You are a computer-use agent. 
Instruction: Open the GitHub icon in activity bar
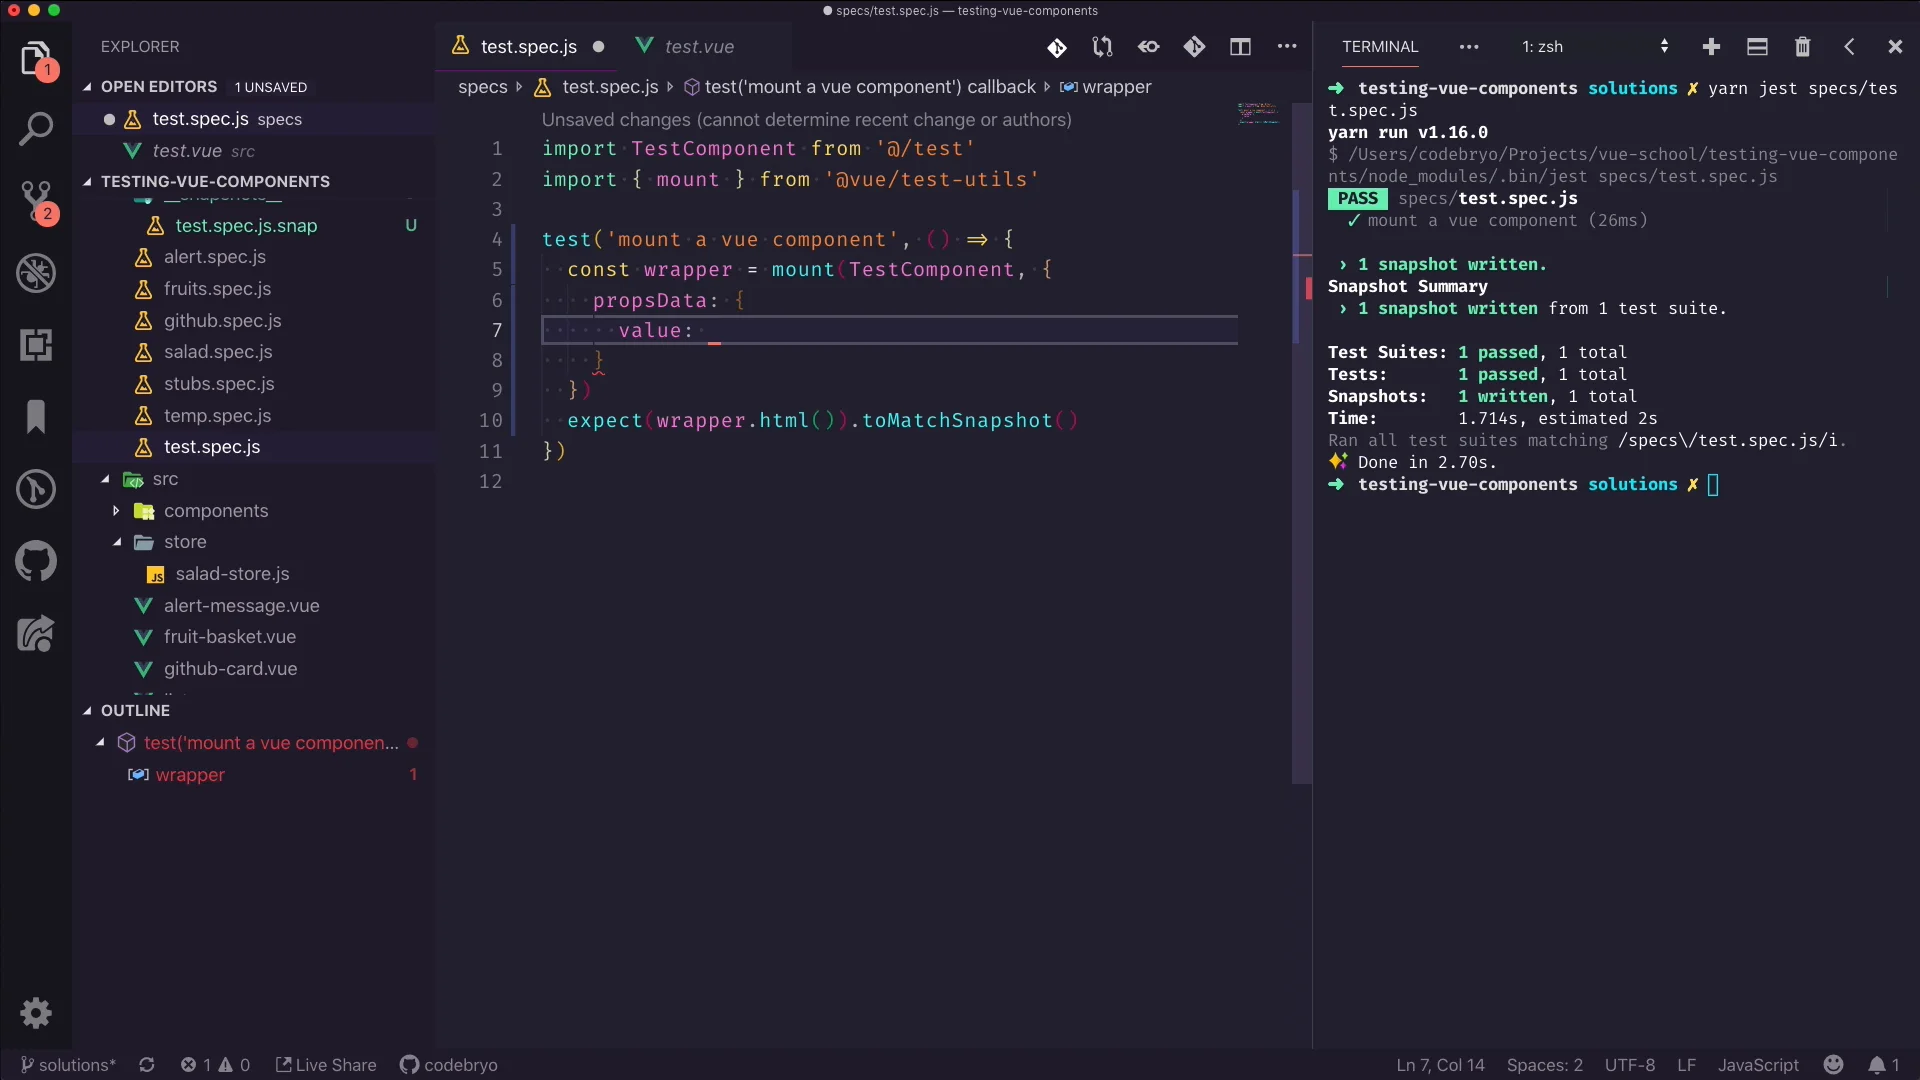(36, 561)
